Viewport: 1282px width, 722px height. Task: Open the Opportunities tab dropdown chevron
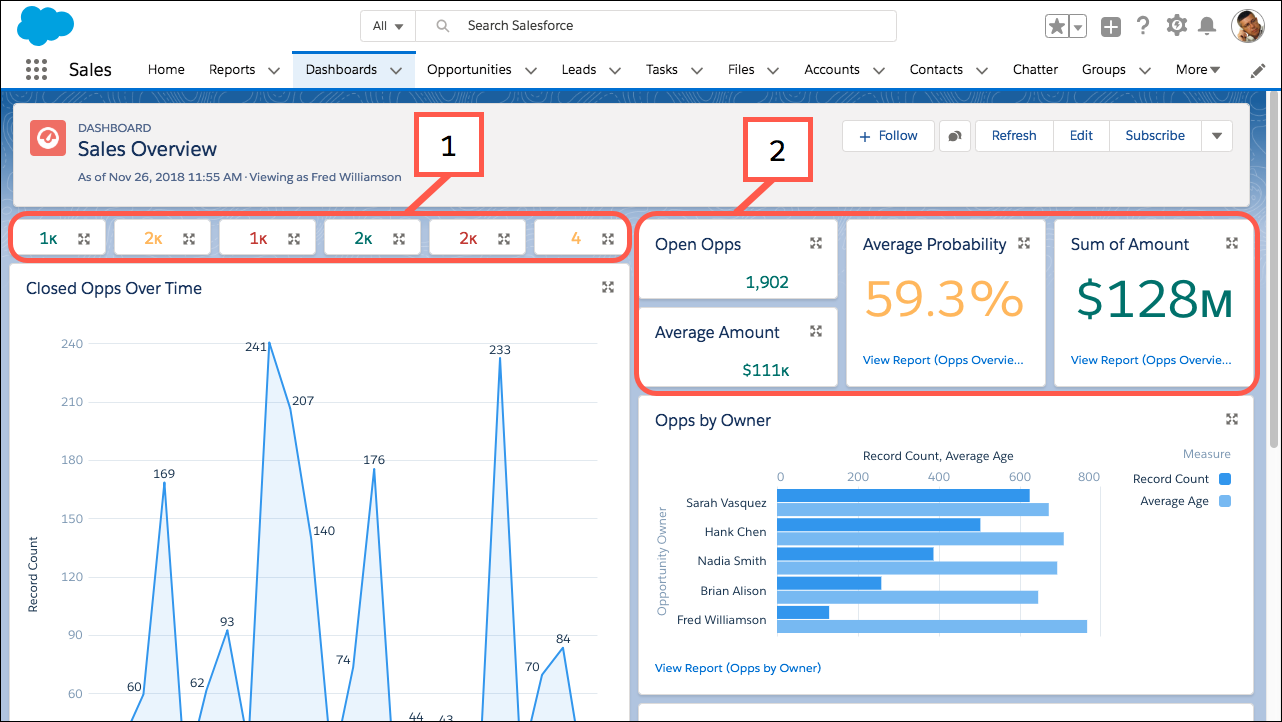tap(531, 70)
